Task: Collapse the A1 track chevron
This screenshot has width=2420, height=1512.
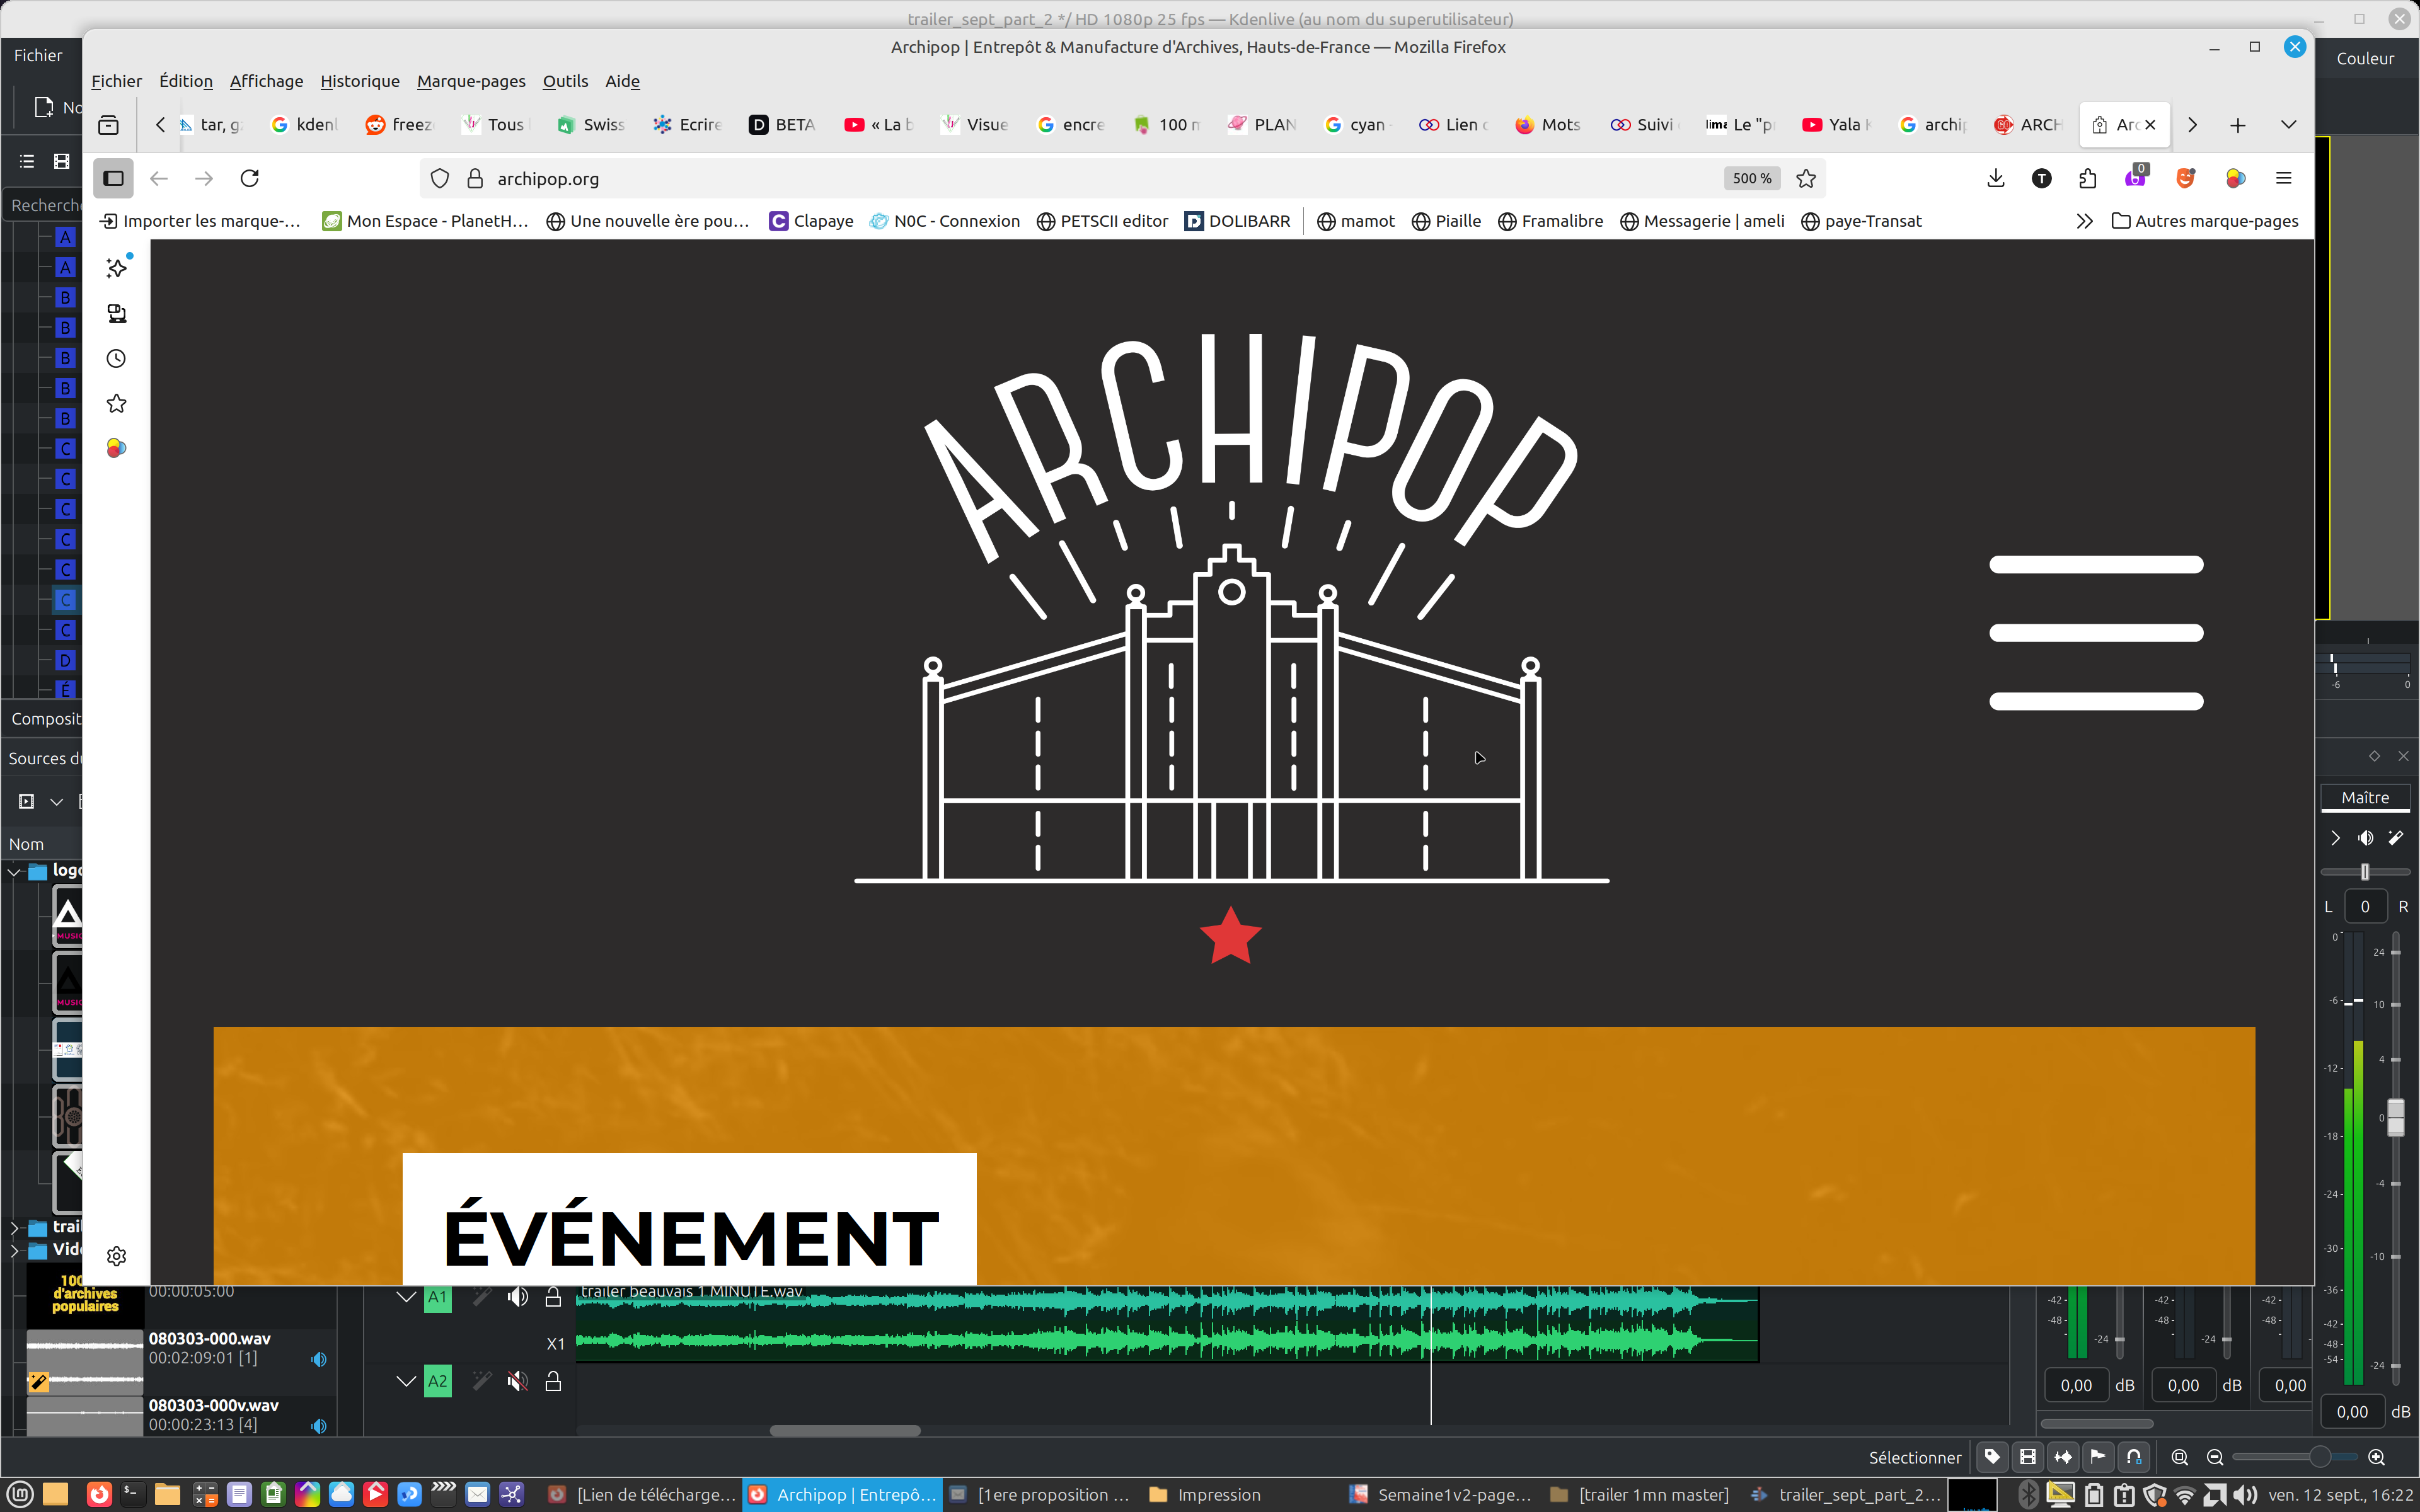Action: [x=405, y=1297]
